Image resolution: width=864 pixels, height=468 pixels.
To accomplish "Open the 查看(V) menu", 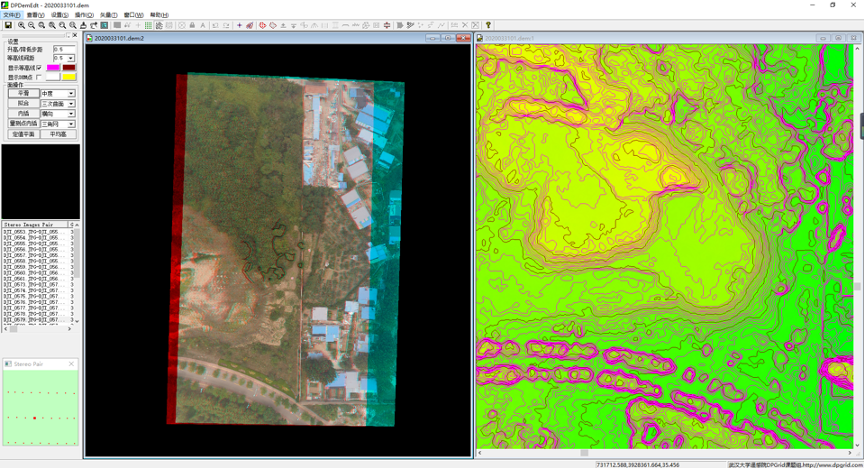I will [36, 15].
